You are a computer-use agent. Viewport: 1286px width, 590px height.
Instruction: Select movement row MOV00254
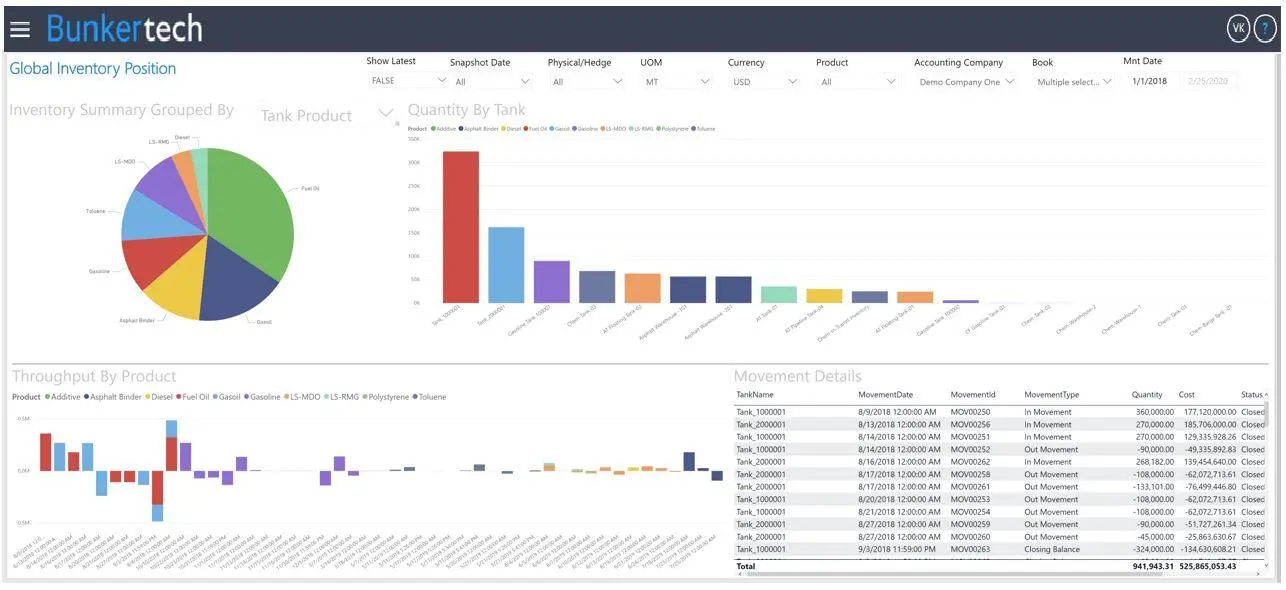[x=1000, y=512]
